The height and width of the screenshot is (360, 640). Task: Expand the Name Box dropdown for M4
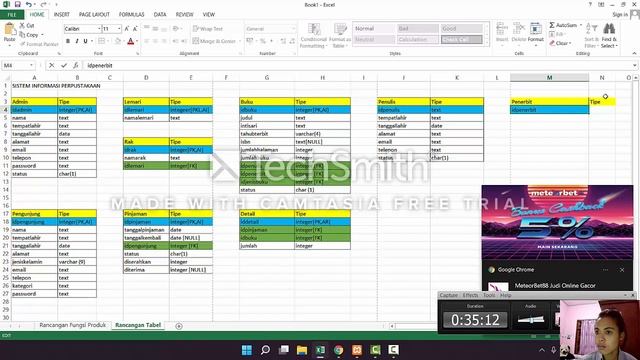pyautogui.click(x=31, y=65)
